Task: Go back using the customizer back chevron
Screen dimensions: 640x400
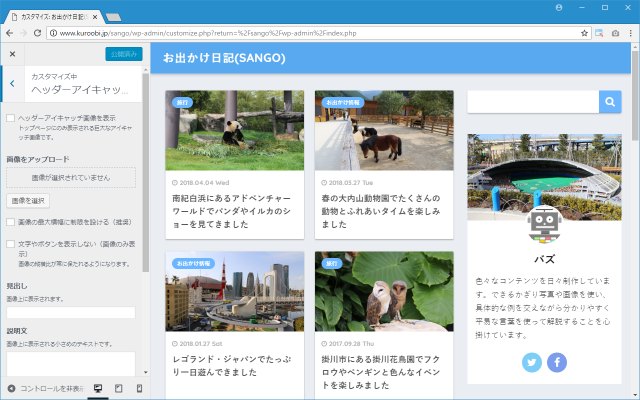Action: [12, 84]
